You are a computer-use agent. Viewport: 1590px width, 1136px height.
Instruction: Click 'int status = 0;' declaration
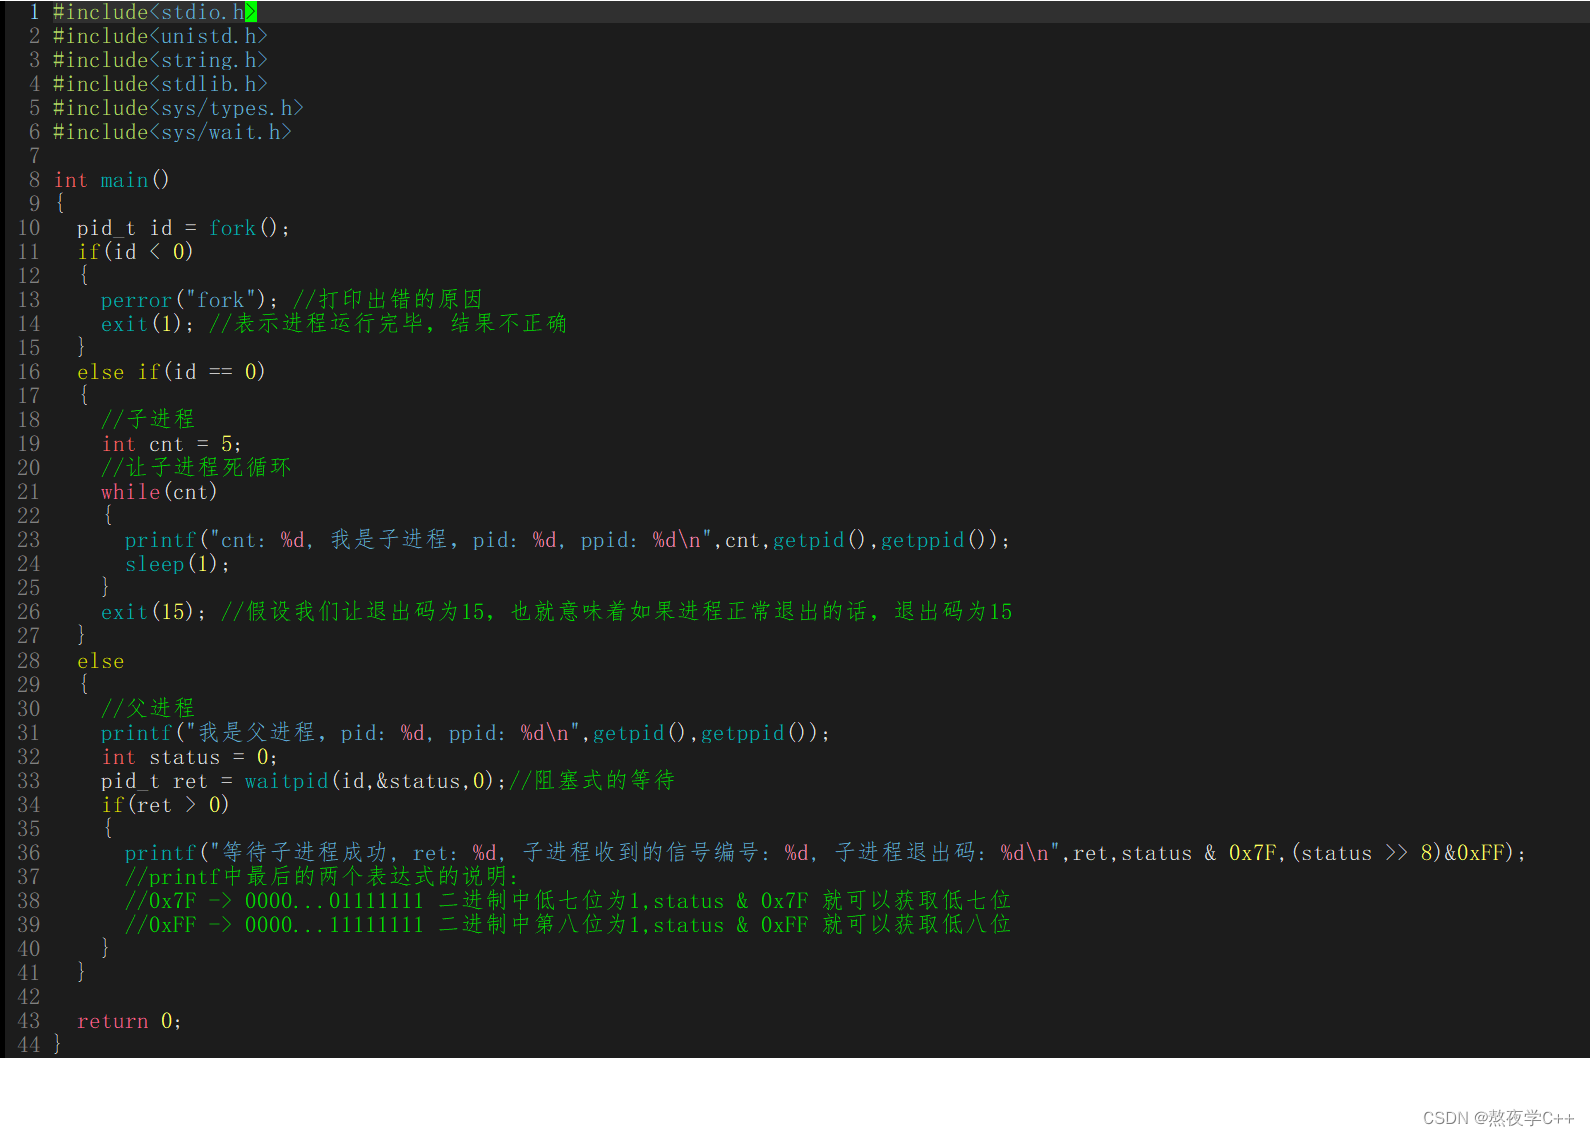189,757
